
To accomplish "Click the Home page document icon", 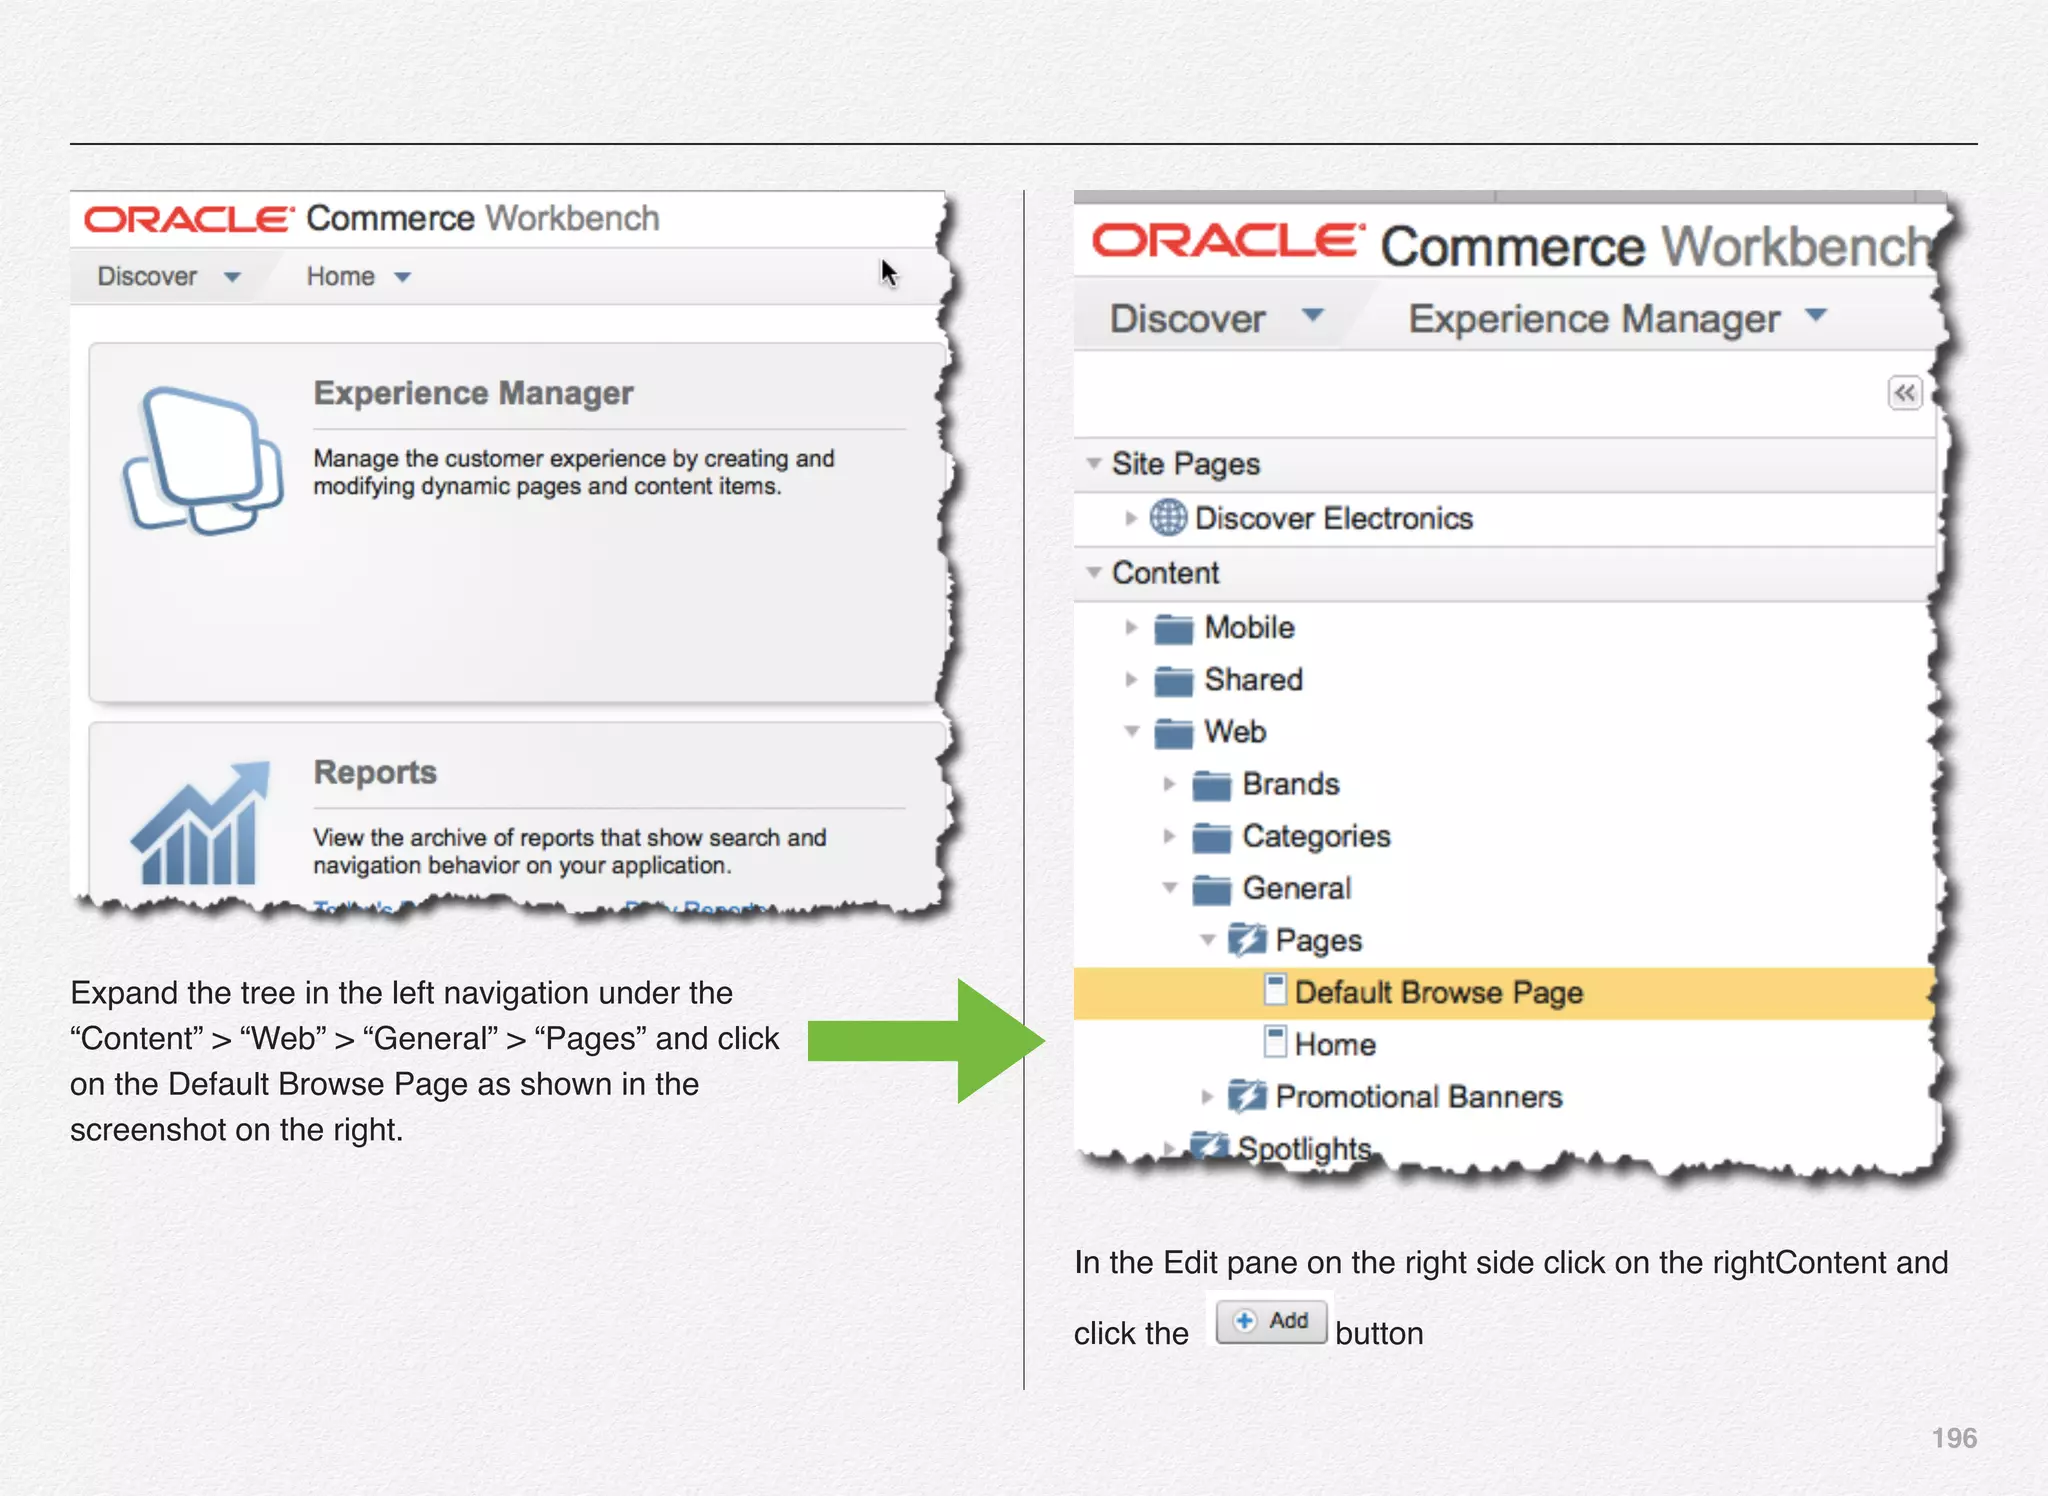I will pyautogui.click(x=1275, y=1042).
